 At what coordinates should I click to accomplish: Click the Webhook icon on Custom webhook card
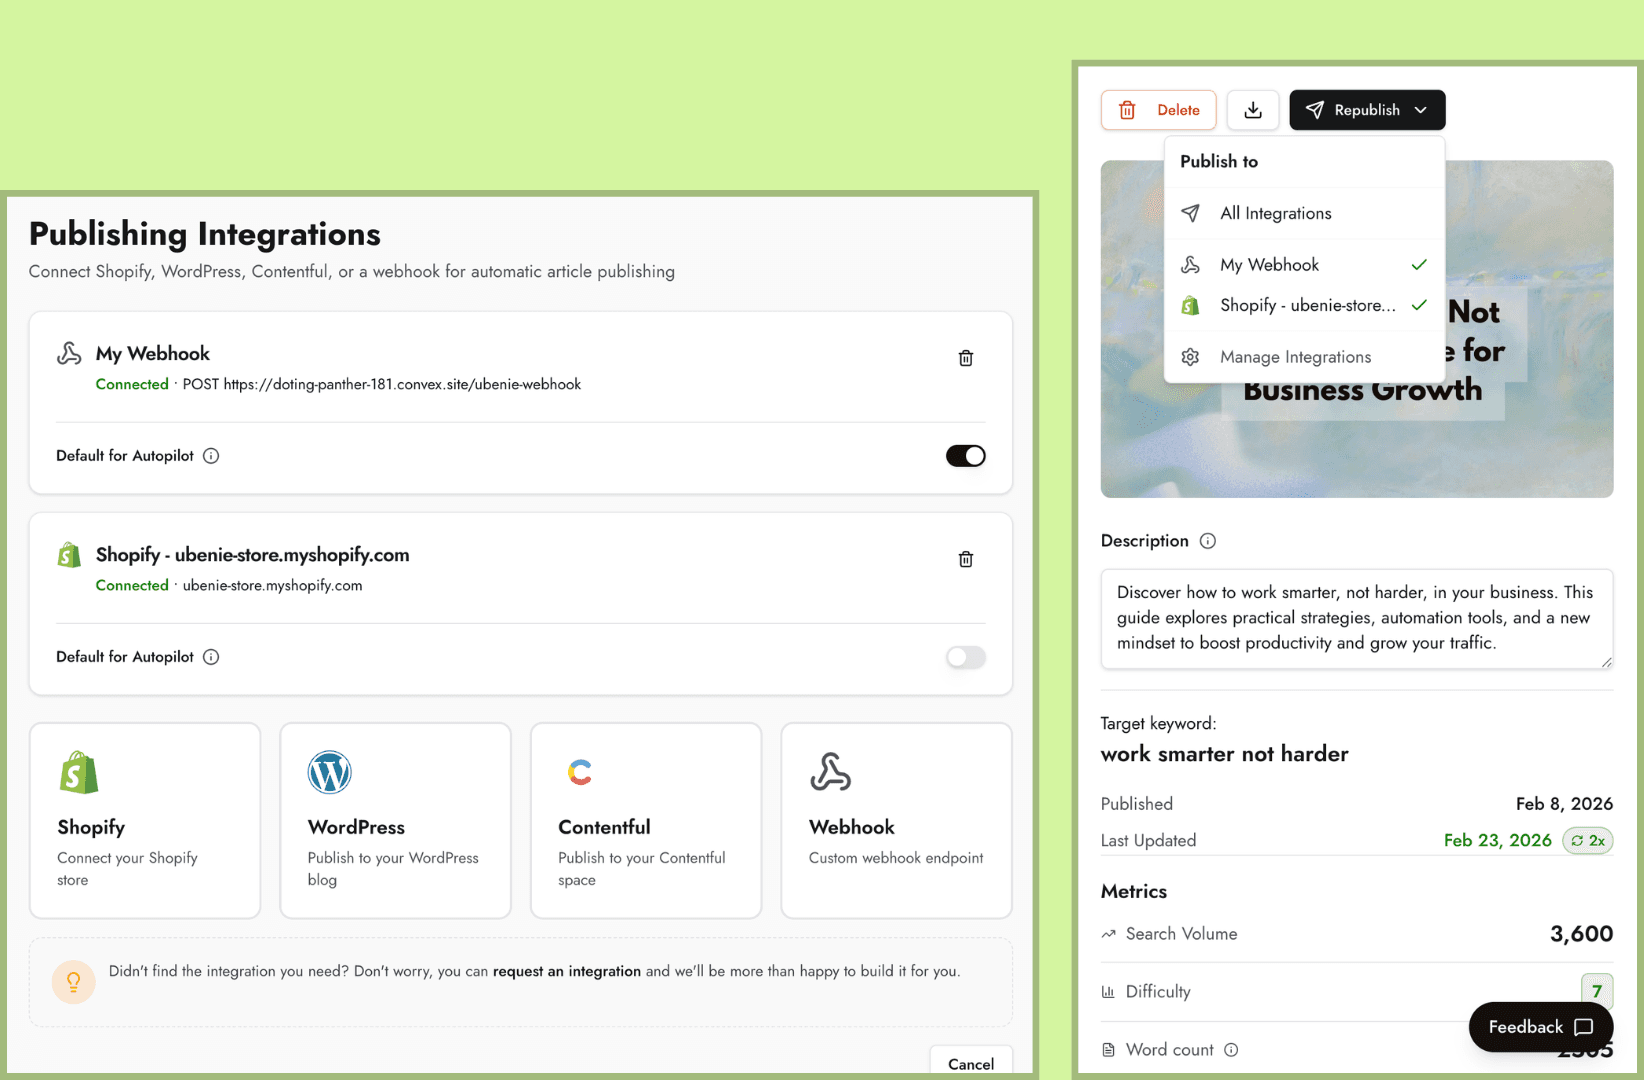(831, 772)
